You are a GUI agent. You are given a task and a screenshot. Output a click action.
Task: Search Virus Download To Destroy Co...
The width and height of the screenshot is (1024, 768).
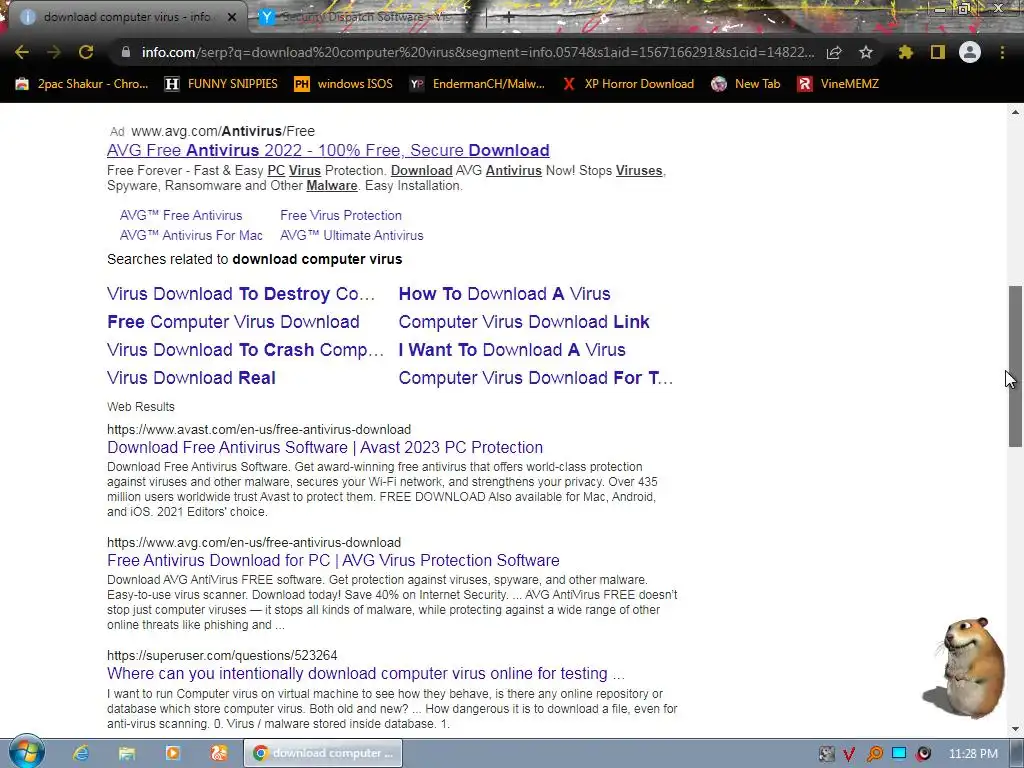242,294
